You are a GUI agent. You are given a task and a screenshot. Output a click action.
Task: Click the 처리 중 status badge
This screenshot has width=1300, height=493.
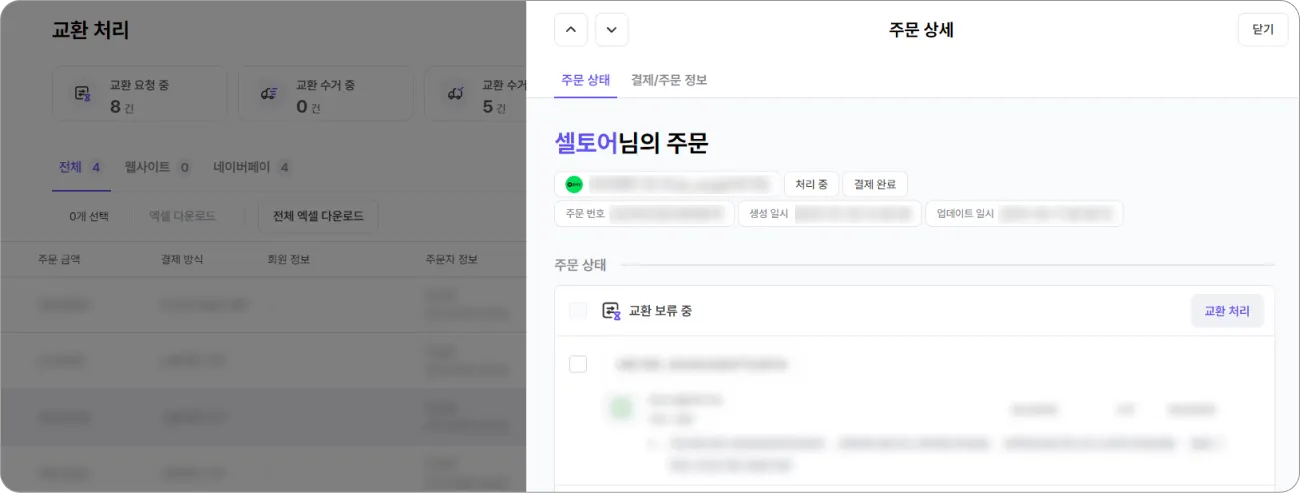coord(811,184)
